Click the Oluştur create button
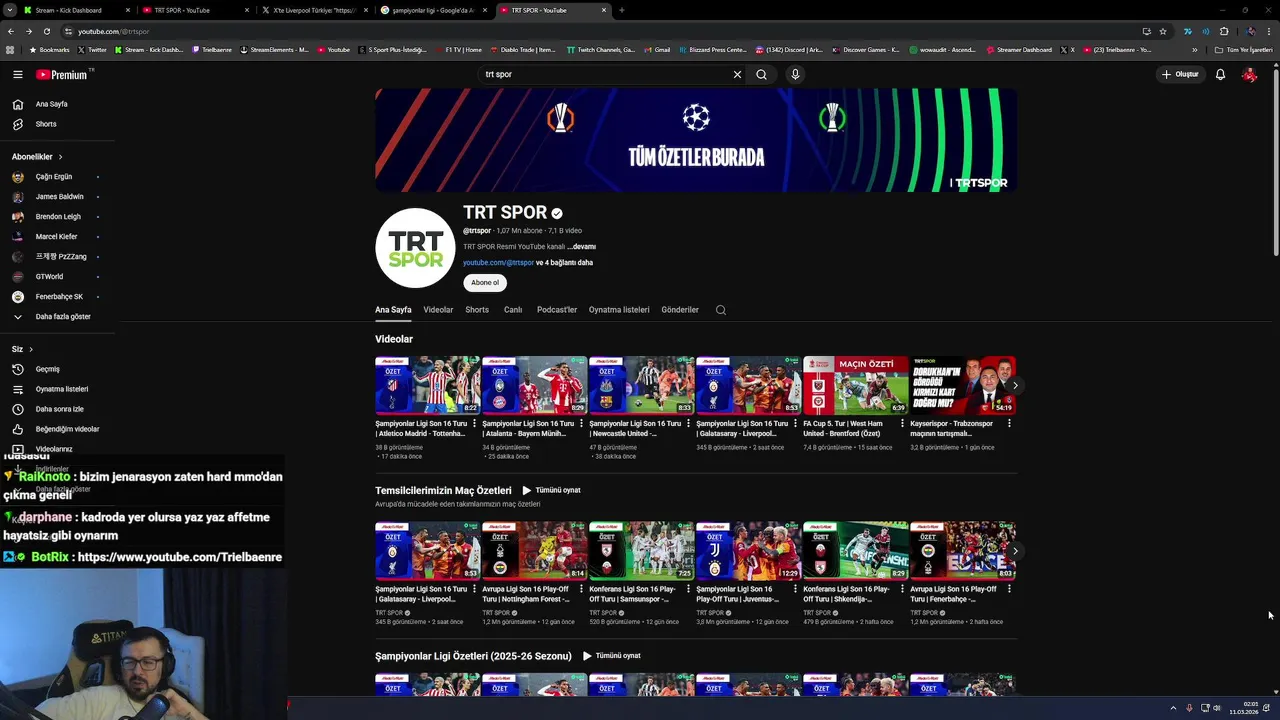Screen dimensions: 1280x720 [x=1180, y=74]
